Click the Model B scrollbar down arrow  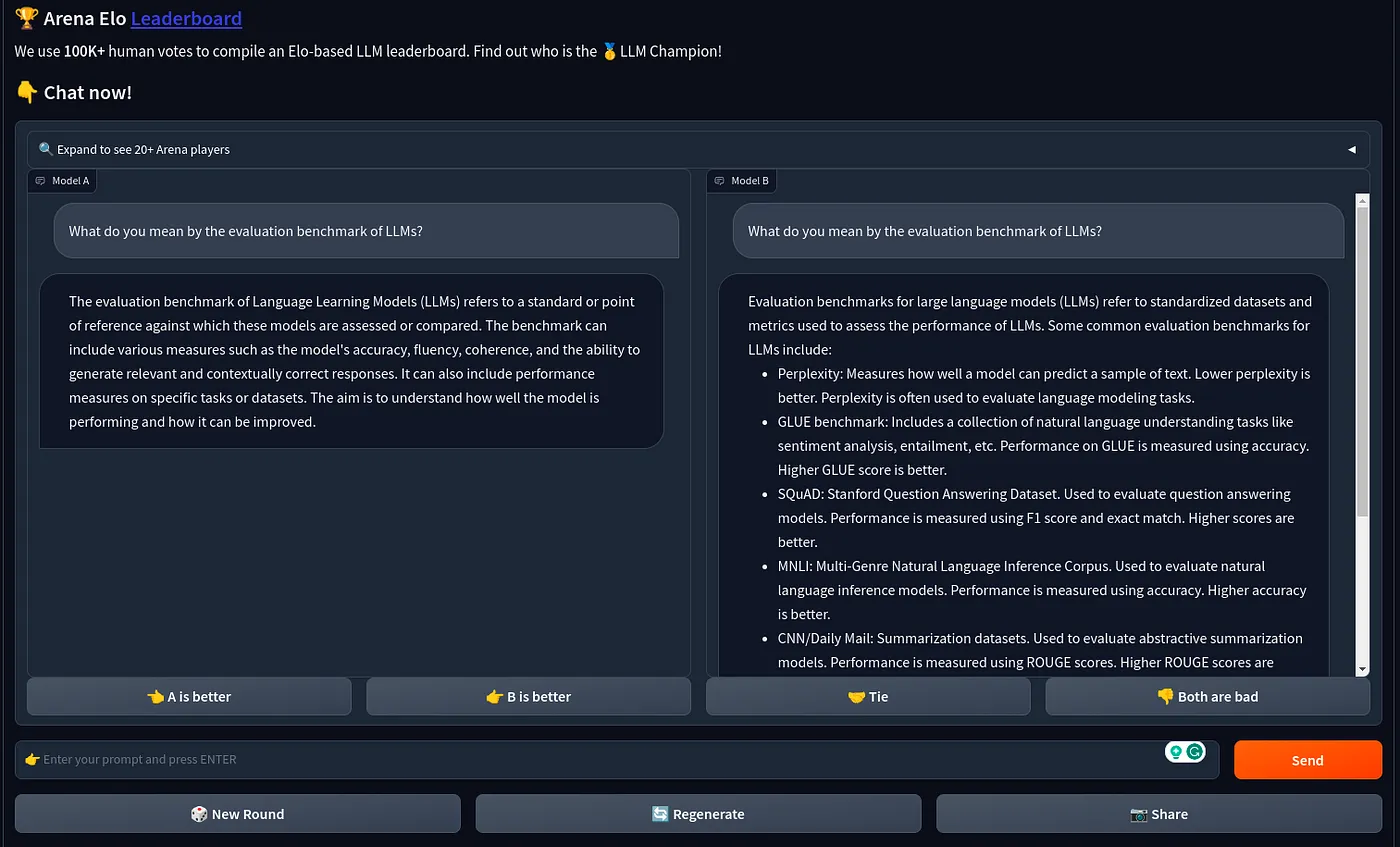click(1362, 669)
